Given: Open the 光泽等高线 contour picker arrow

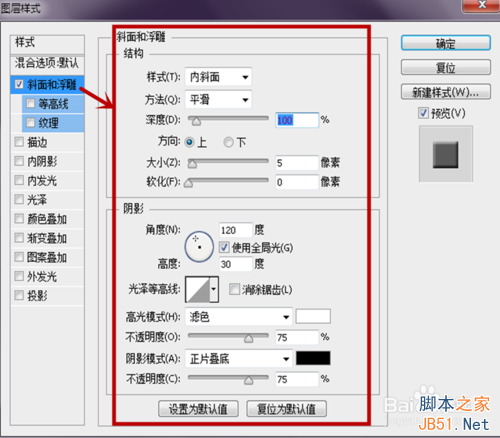Looking at the screenshot, I should tap(214, 289).
